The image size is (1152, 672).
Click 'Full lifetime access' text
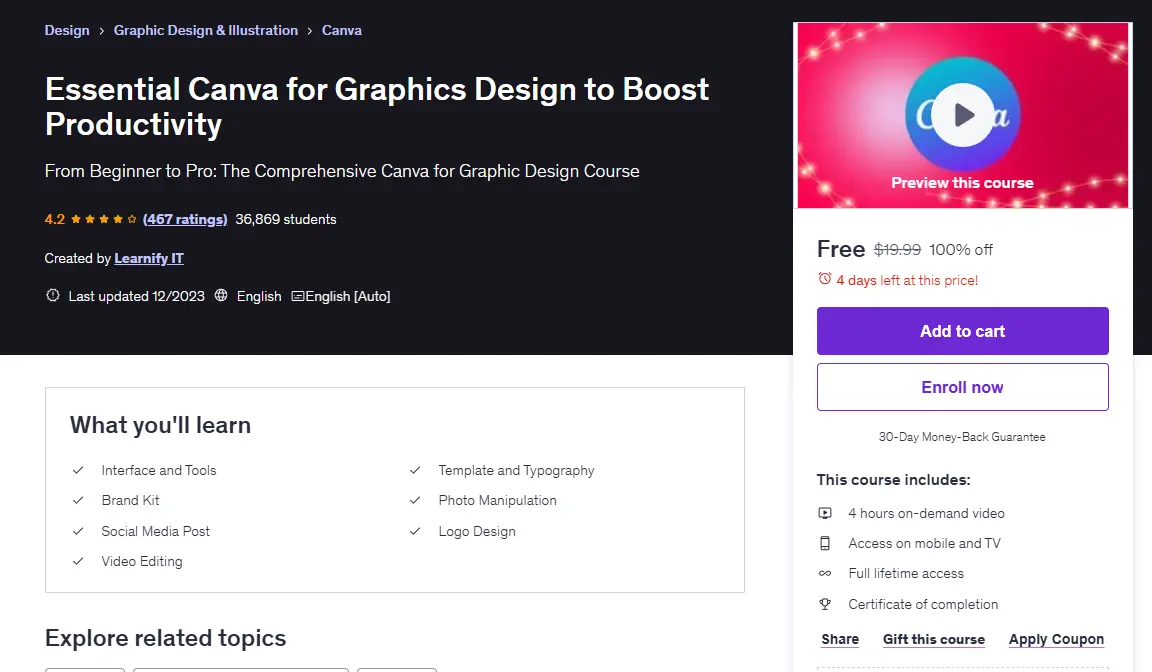(906, 574)
